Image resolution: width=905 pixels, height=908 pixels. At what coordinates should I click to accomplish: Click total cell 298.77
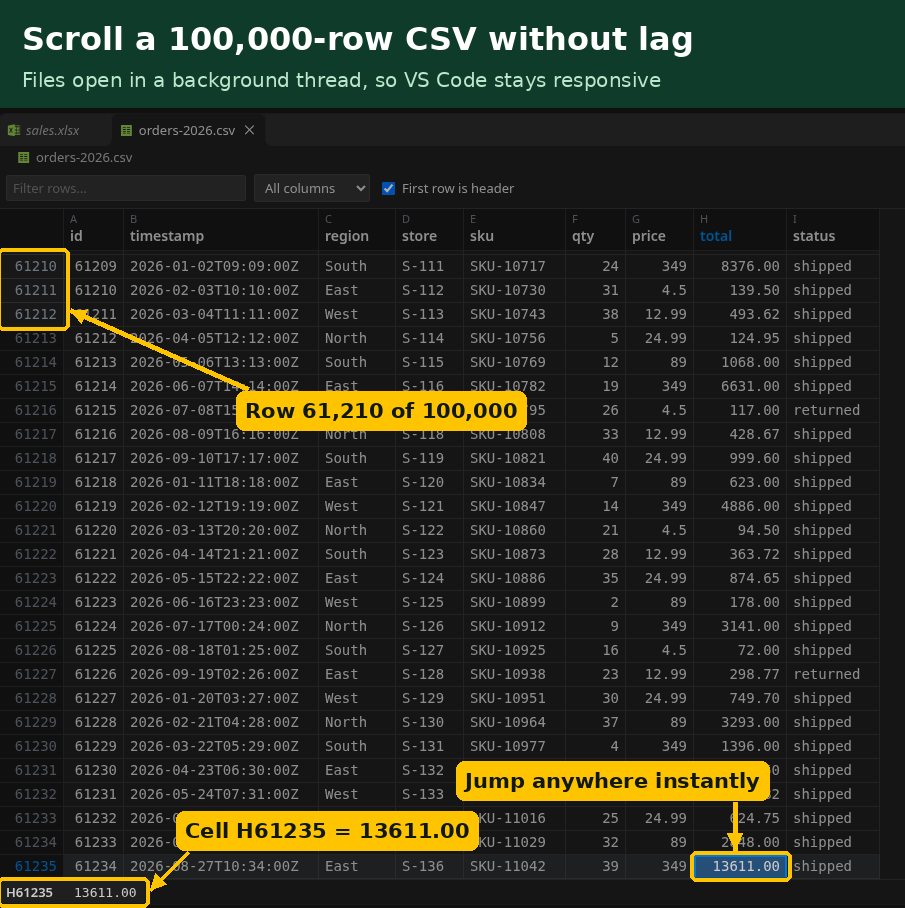pyautogui.click(x=741, y=674)
